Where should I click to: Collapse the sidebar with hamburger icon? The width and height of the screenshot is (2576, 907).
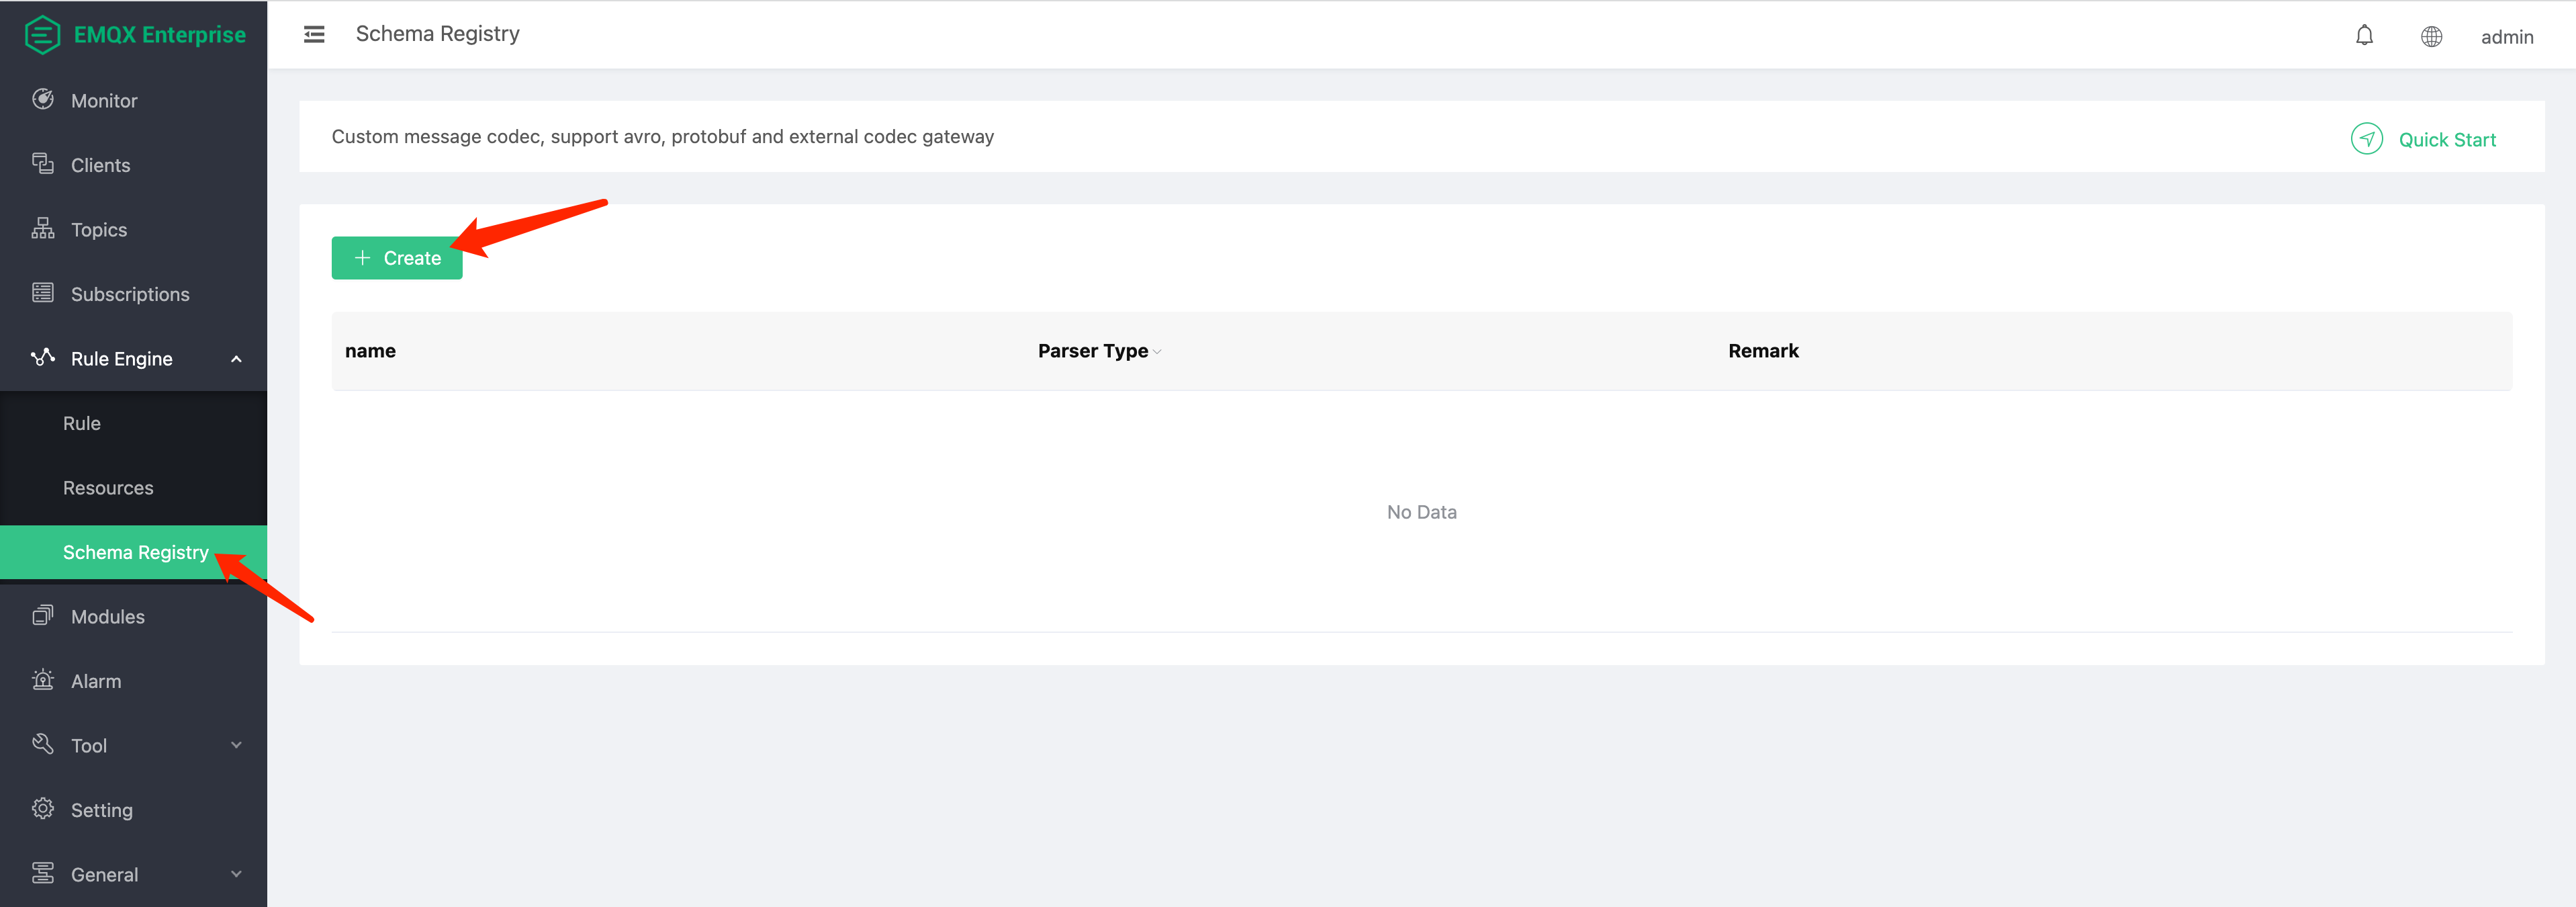313,33
